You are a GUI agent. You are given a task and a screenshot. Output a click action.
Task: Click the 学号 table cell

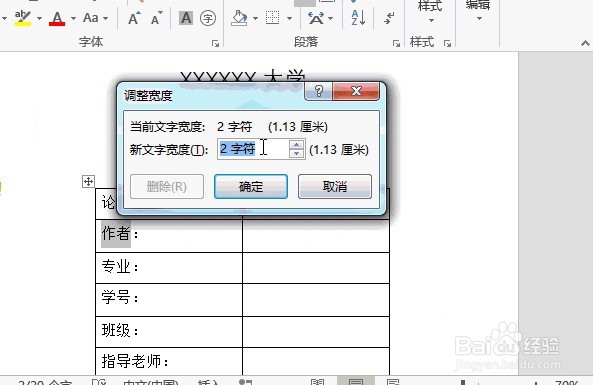[169, 300]
